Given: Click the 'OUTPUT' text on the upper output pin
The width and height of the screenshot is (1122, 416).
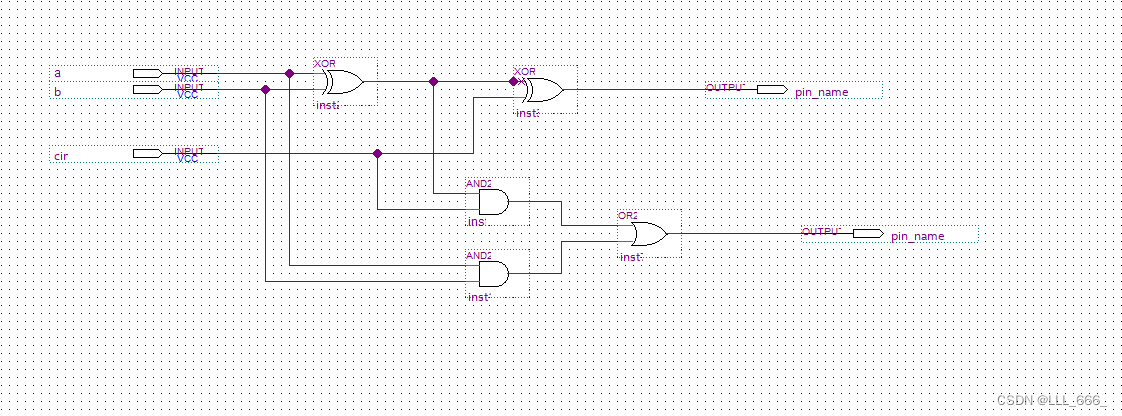Looking at the screenshot, I should [x=726, y=87].
